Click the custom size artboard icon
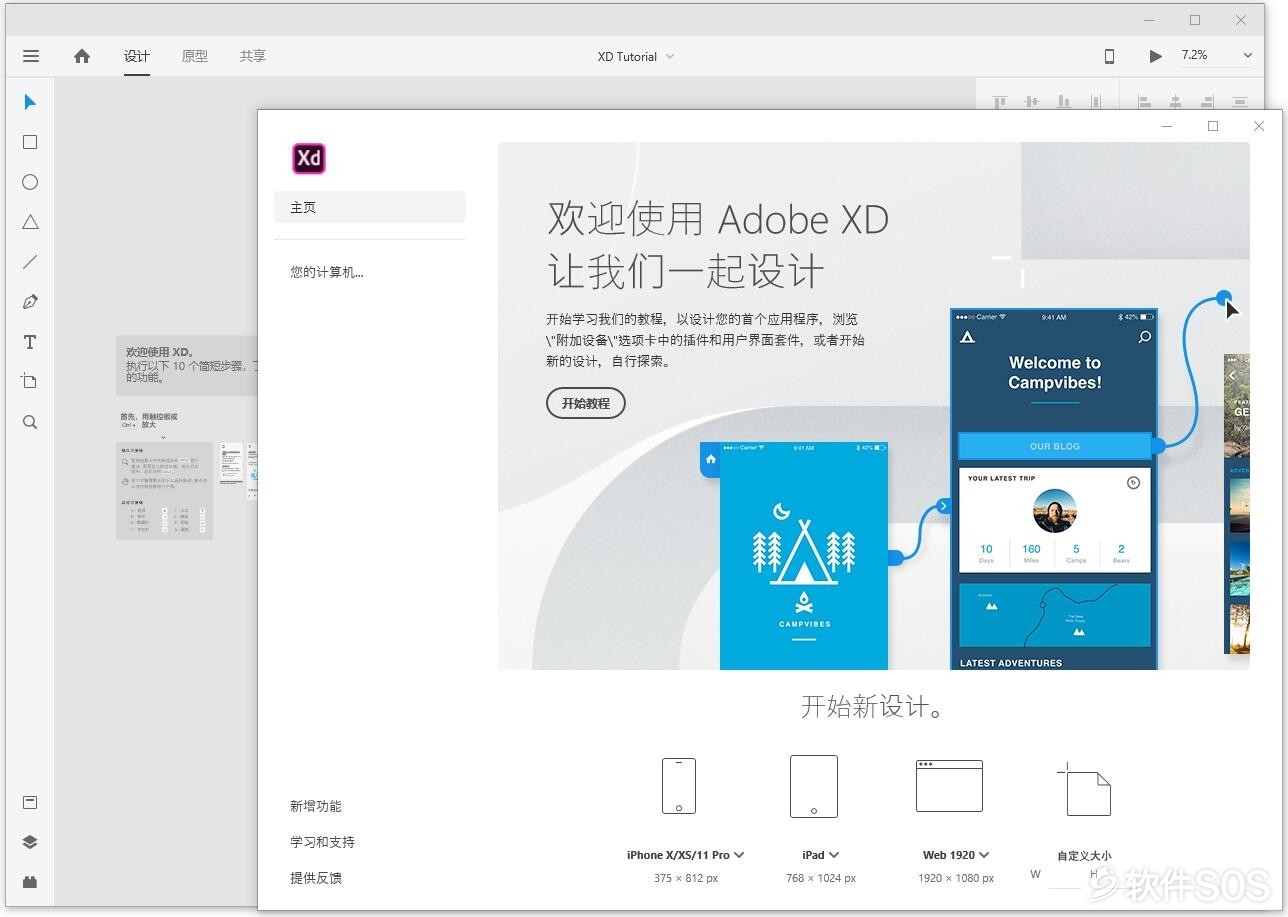The image size is (1288, 917). [1085, 788]
